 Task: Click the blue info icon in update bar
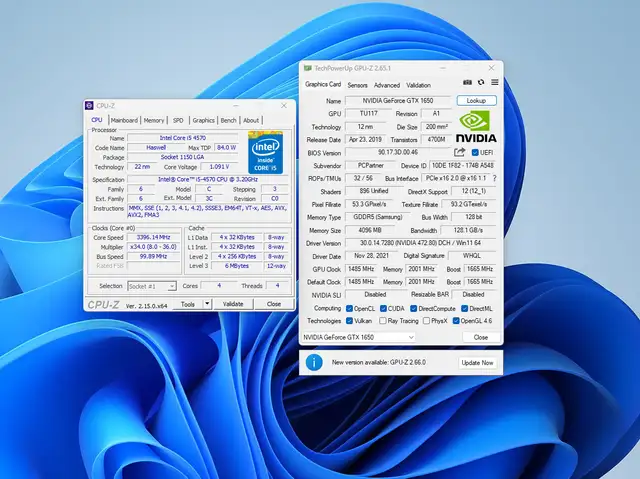(x=314, y=362)
